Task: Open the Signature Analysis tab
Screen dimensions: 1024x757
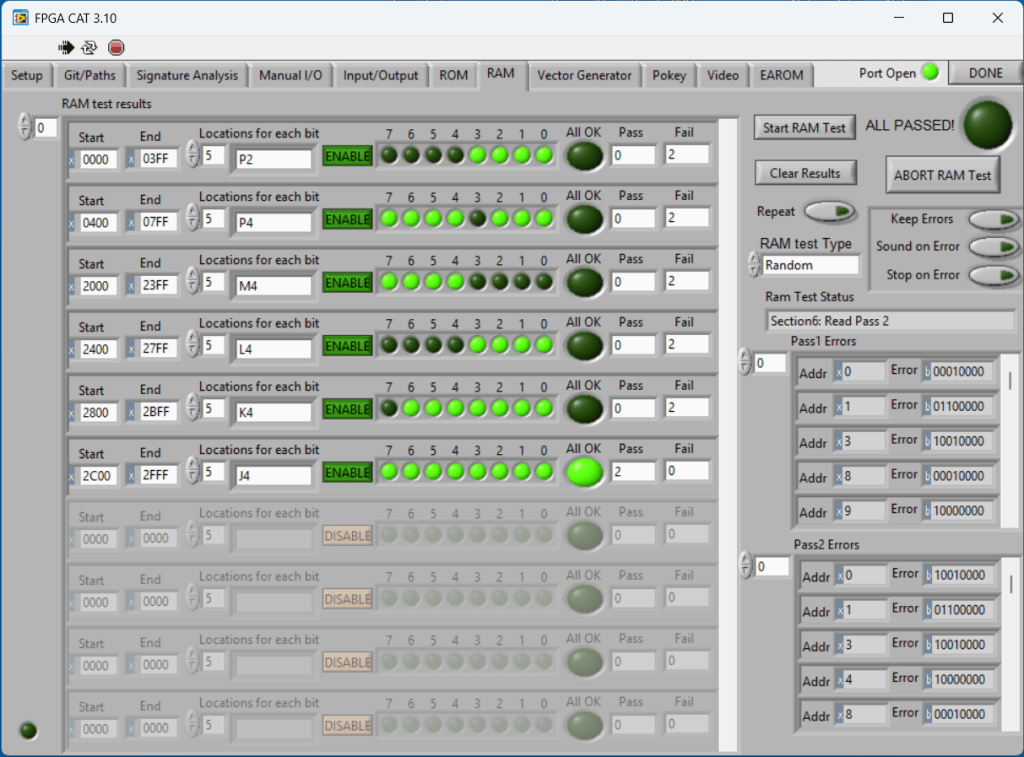Action: coord(187,75)
